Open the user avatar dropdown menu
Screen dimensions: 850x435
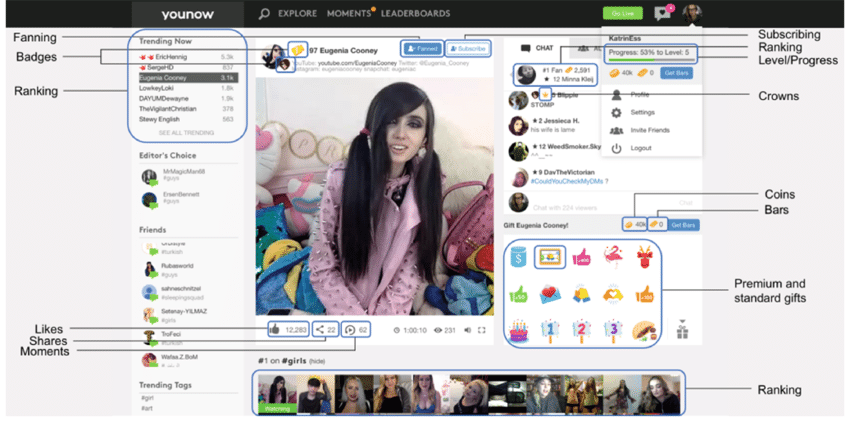pyautogui.click(x=692, y=14)
